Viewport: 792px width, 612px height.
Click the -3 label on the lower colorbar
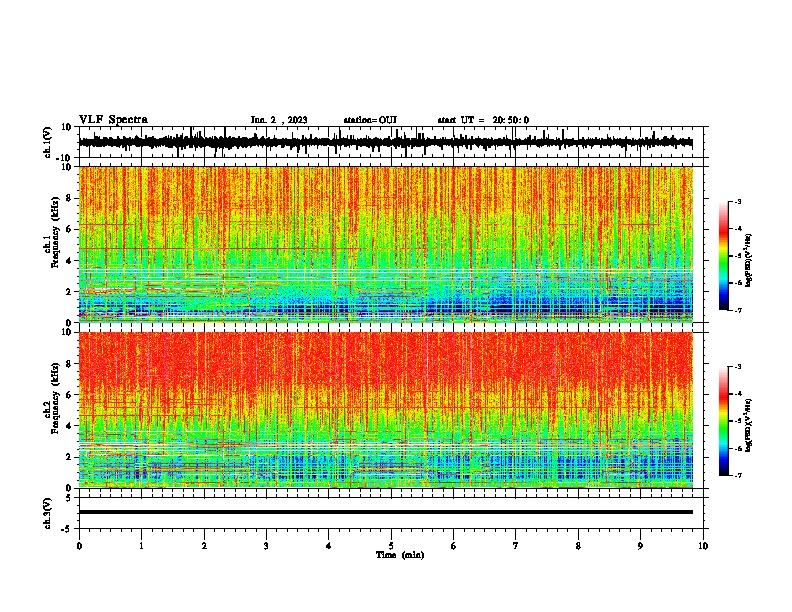click(x=737, y=367)
